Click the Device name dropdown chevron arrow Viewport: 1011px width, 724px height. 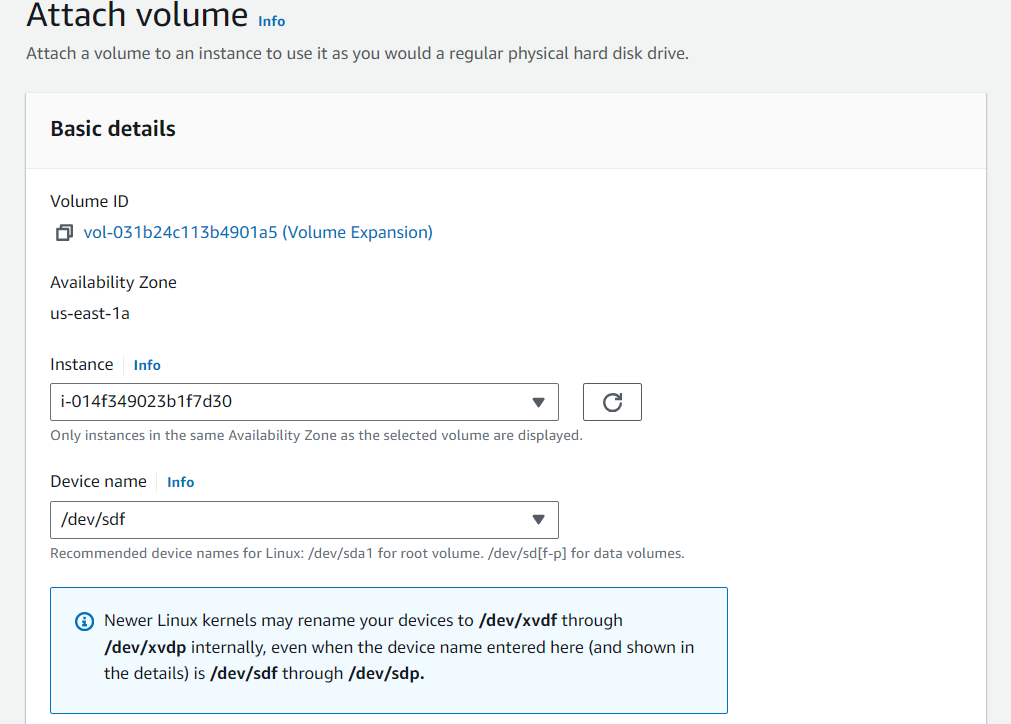click(x=541, y=520)
